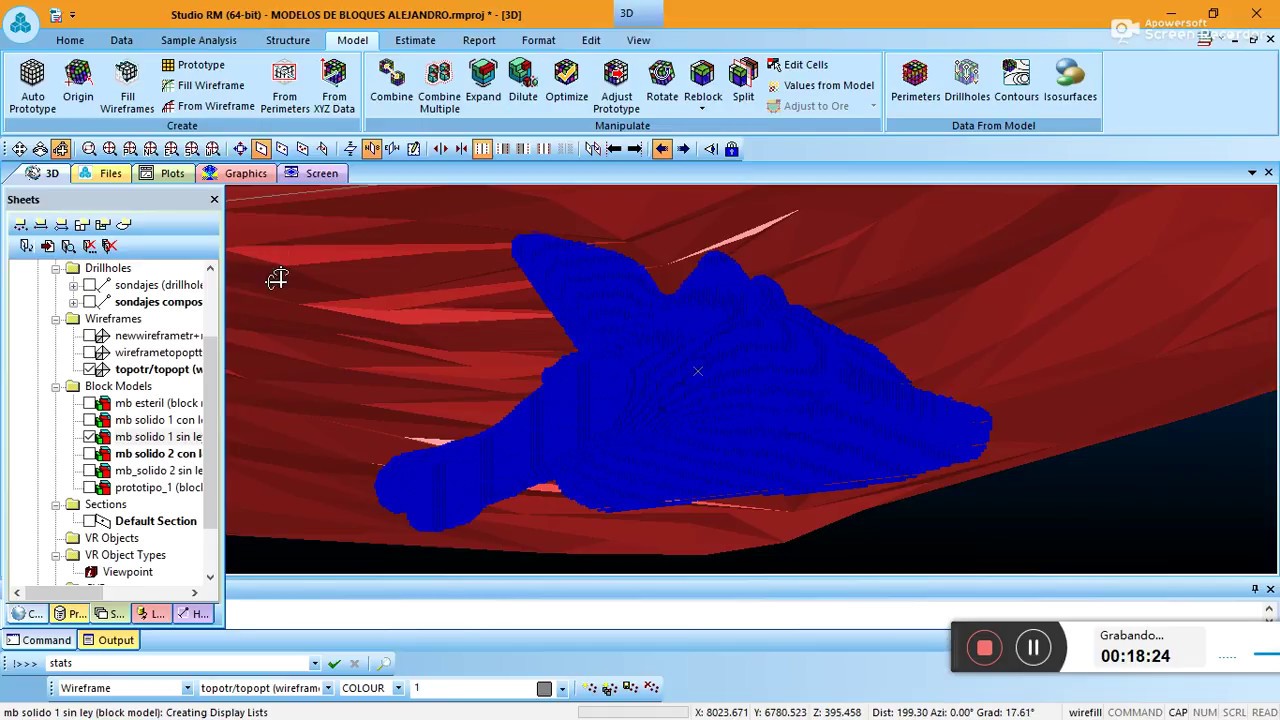This screenshot has height=720, width=1280.
Task: Click the Prototype button in Create group
Action: pos(193,64)
